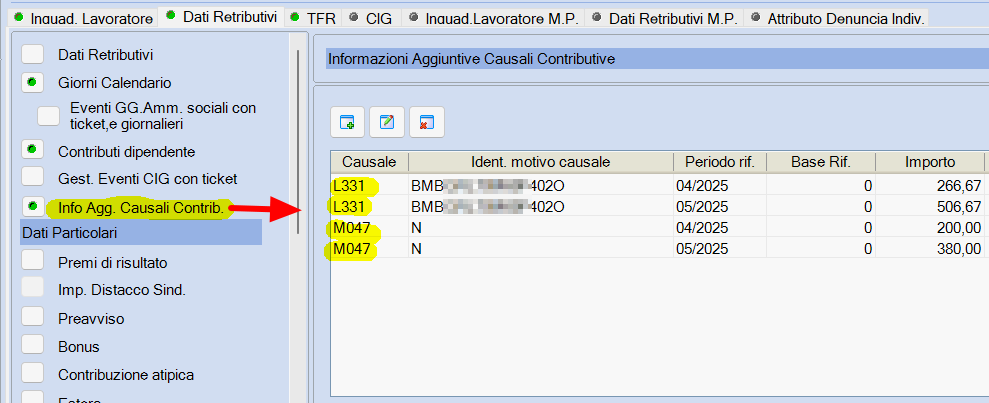Image resolution: width=989 pixels, height=403 pixels.
Task: Toggle the Giorni Calendario section button
Action: tap(32, 83)
